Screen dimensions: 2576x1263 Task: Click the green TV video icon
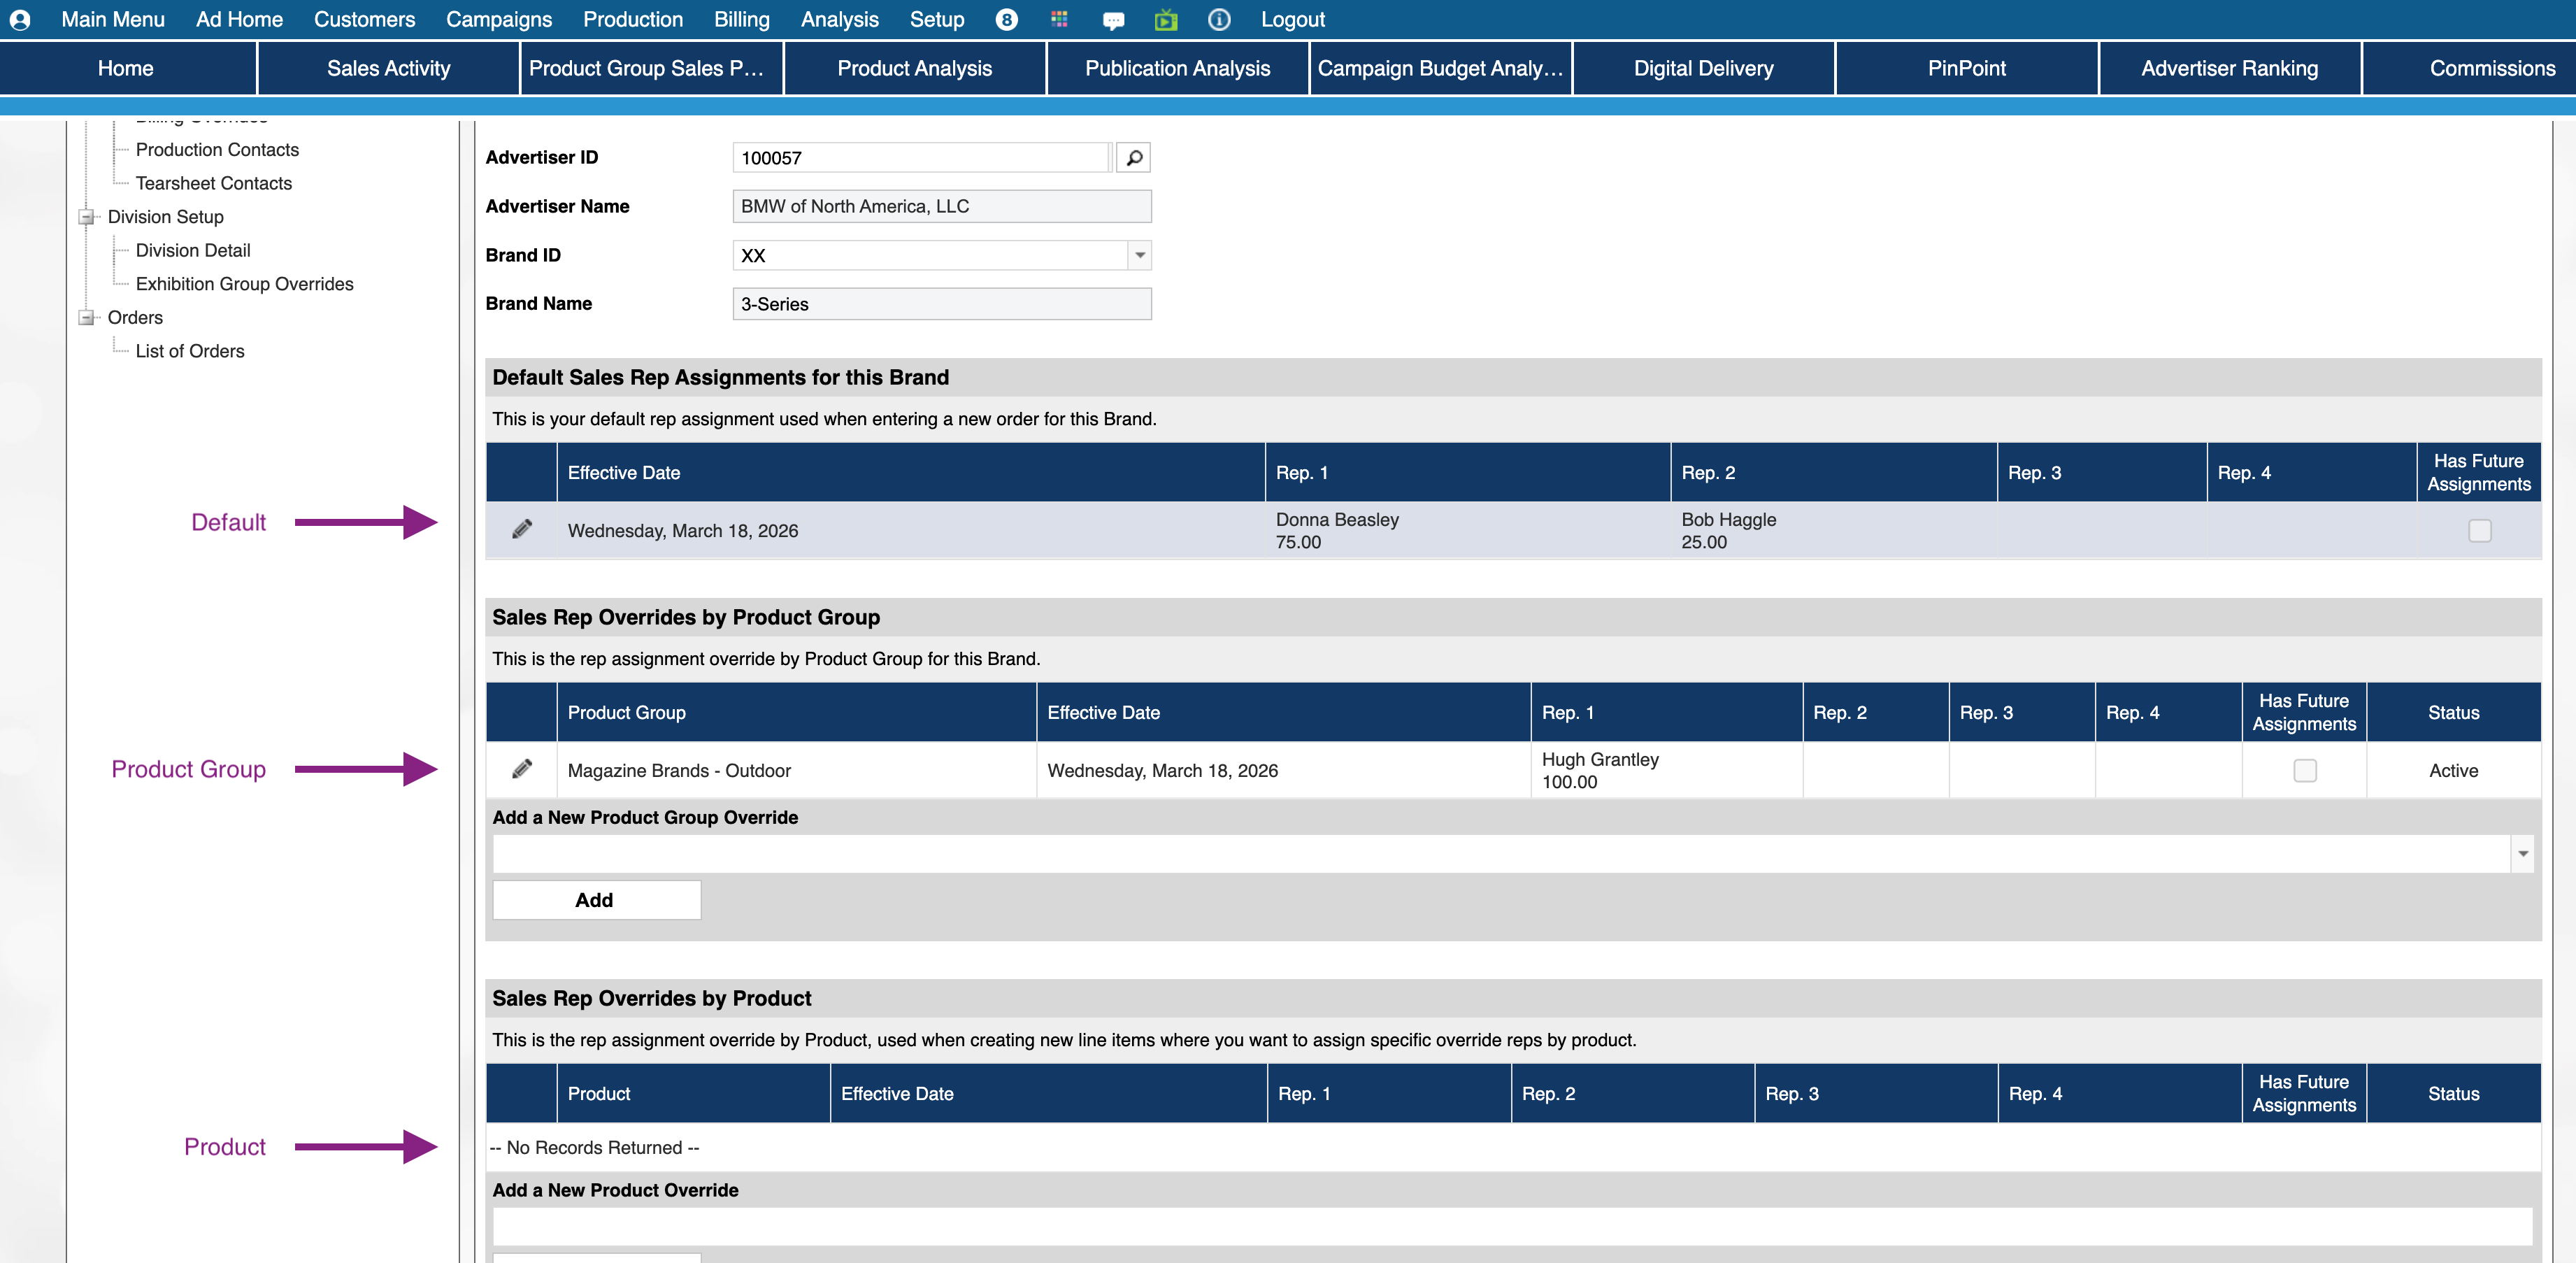pyautogui.click(x=1165, y=20)
